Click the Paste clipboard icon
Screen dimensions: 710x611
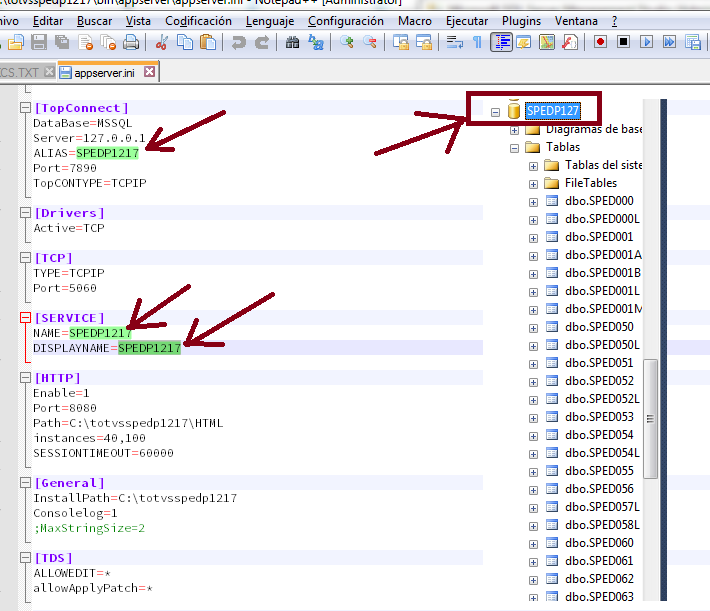208,43
